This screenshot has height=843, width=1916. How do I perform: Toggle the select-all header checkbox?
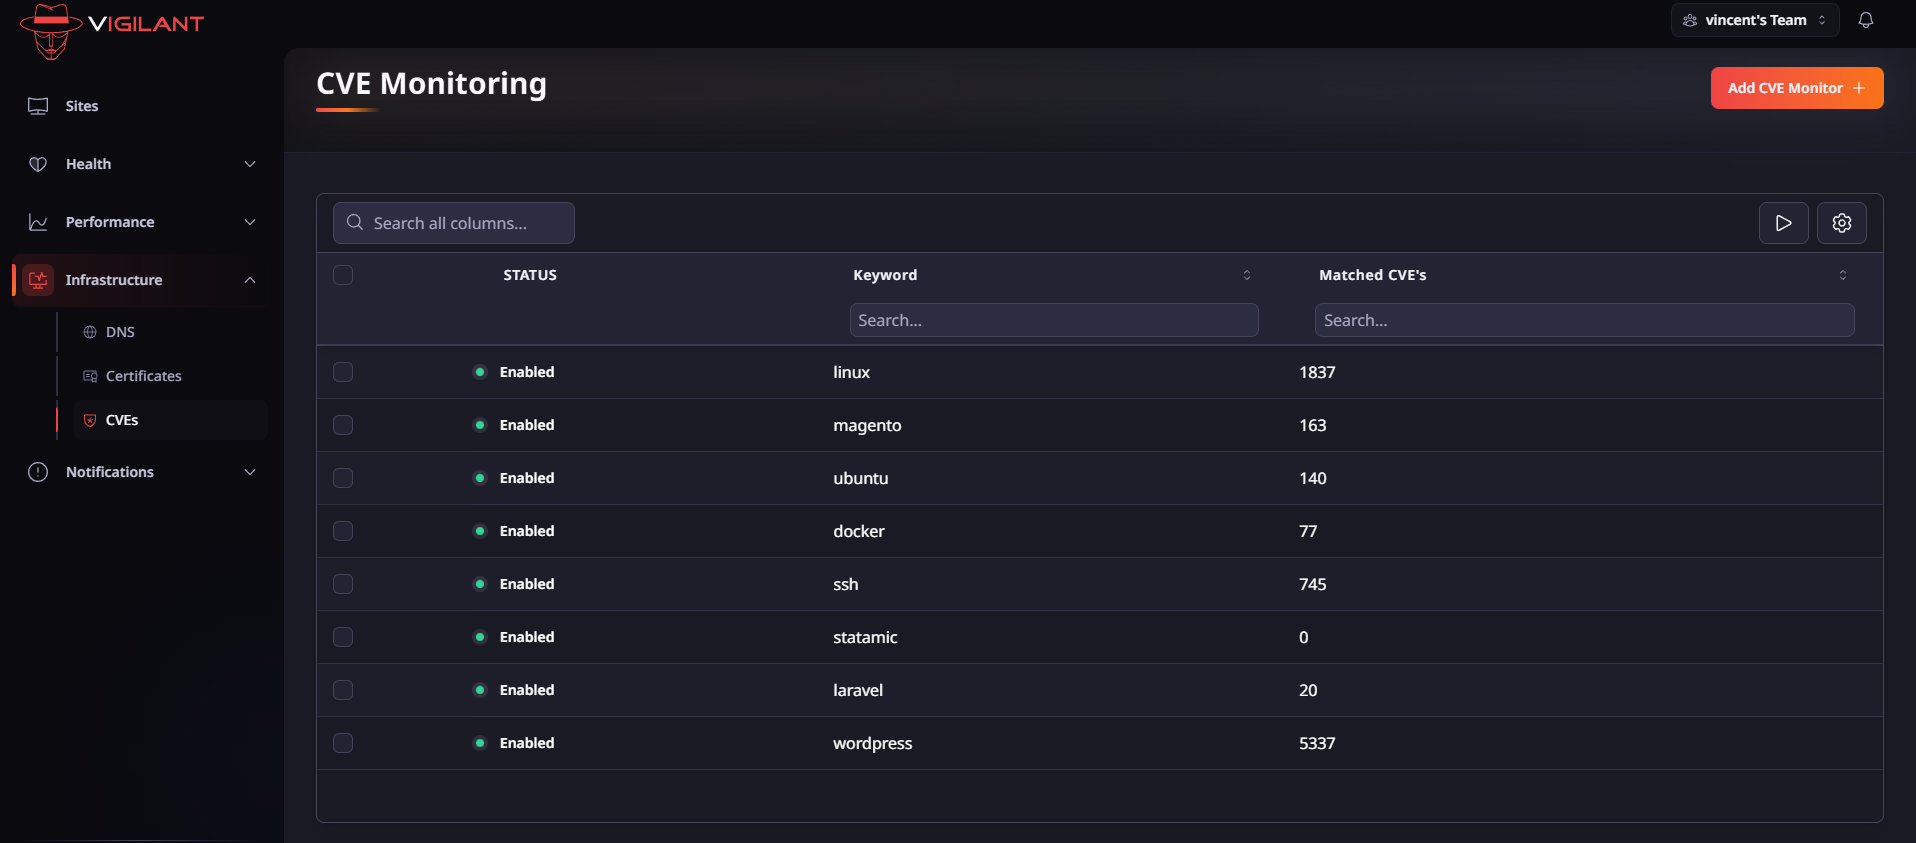pos(343,275)
